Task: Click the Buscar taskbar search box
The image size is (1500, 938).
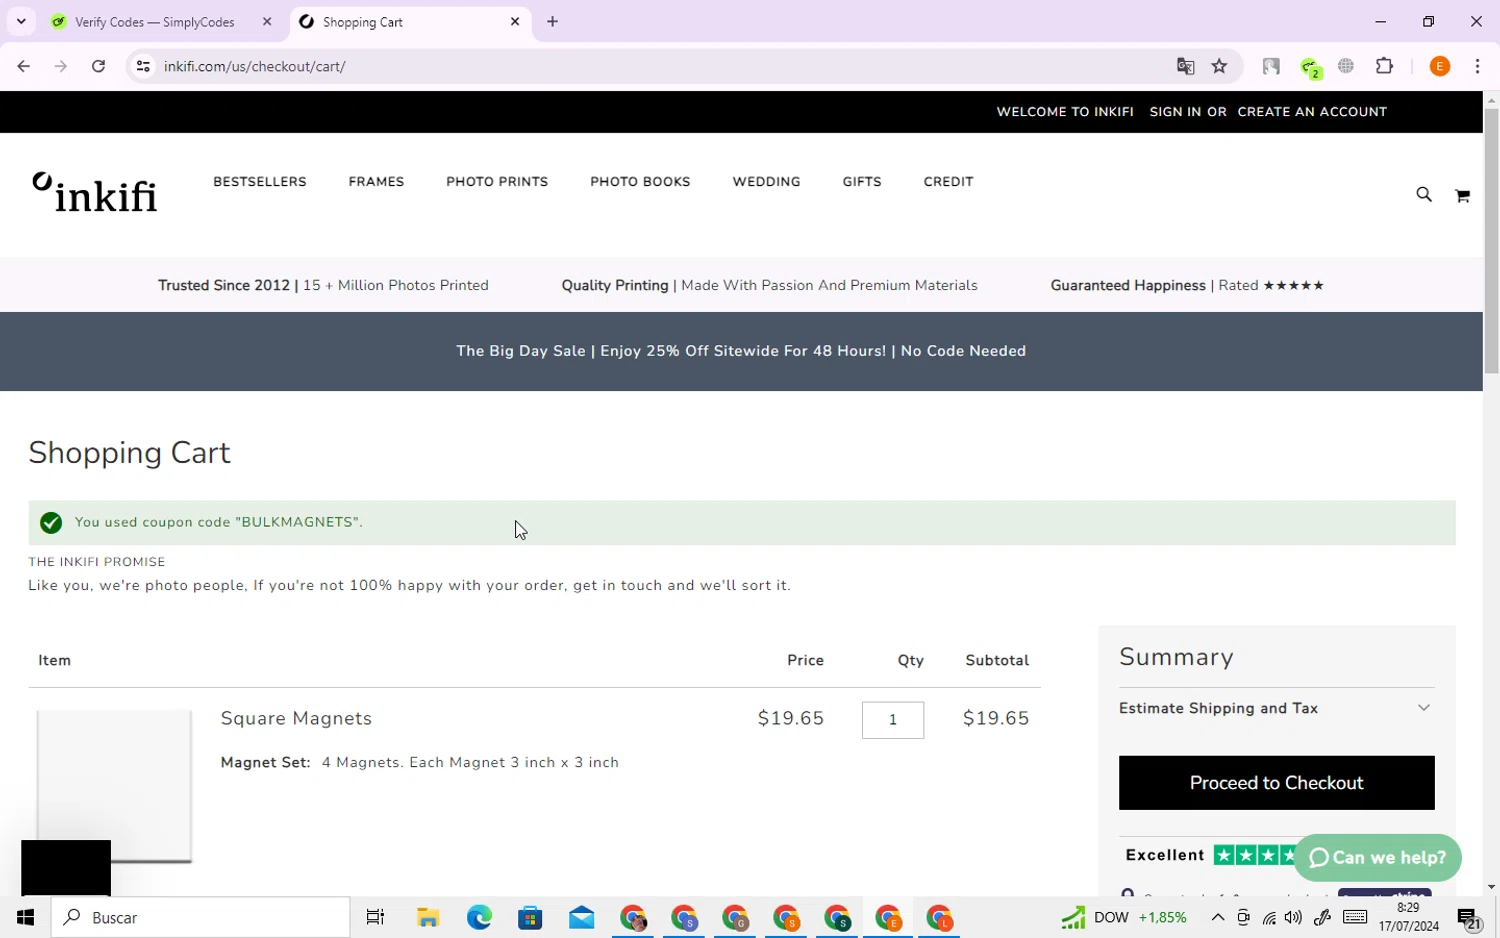Action: point(201,917)
